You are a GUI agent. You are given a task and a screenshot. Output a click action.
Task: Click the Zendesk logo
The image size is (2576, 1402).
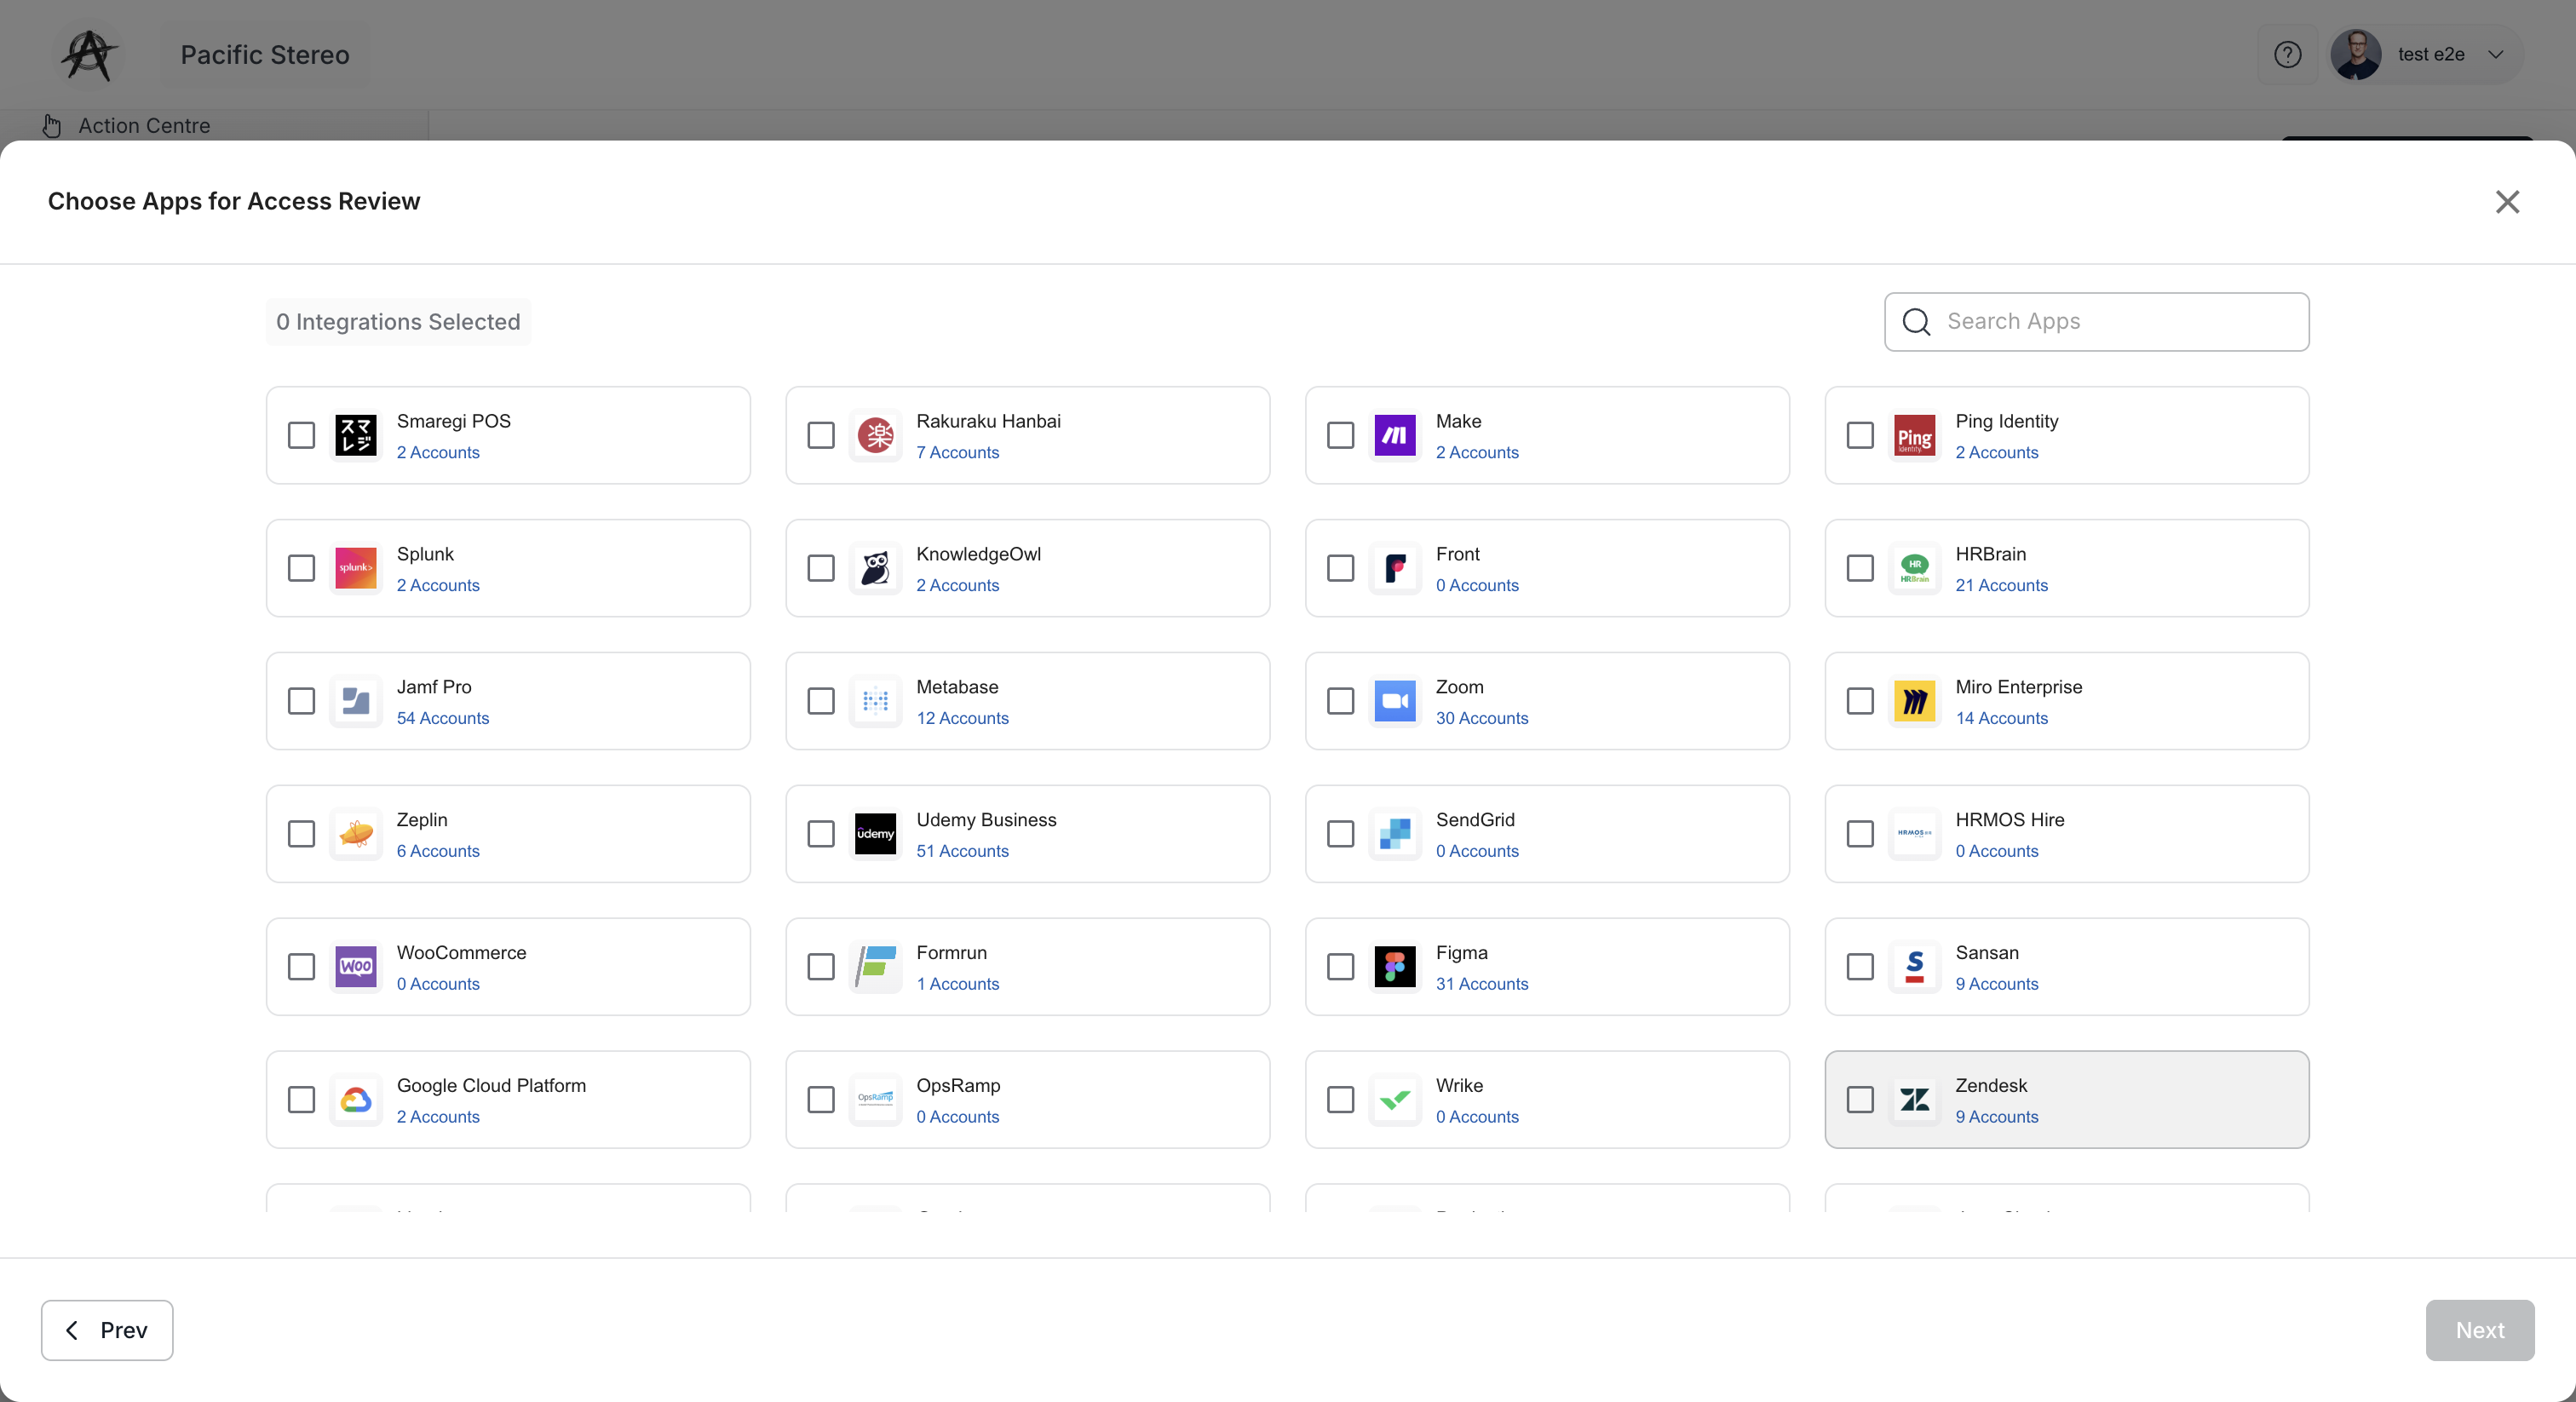(x=1914, y=1100)
